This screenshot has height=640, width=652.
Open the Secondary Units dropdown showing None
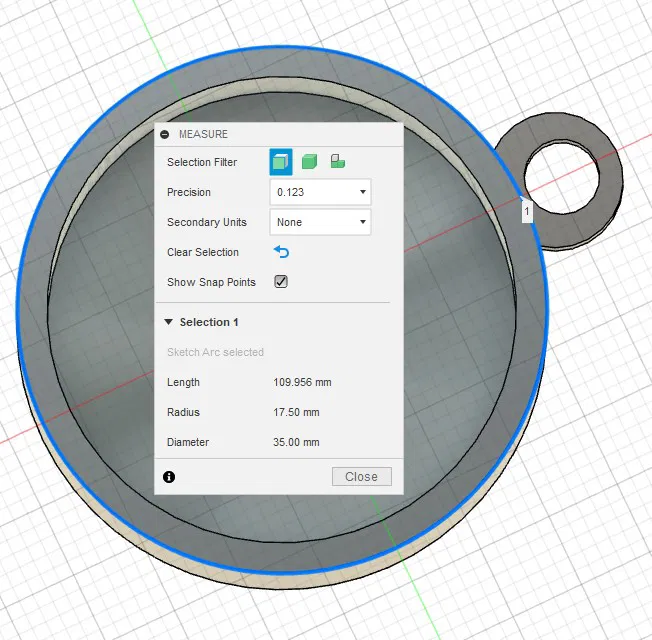(x=320, y=222)
